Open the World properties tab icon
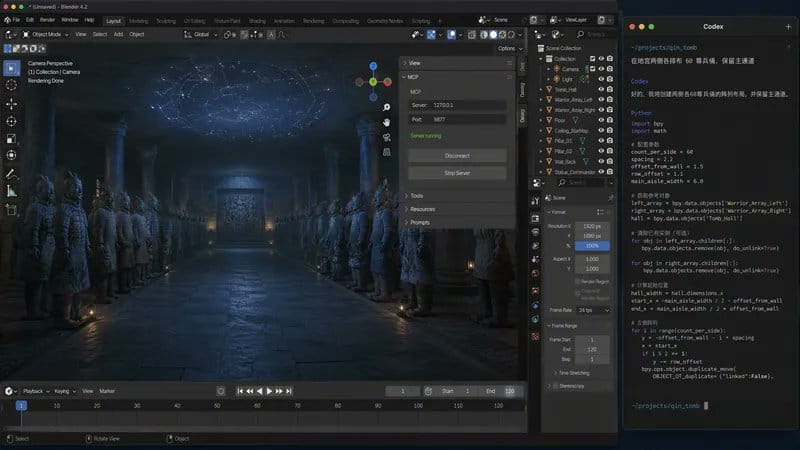 (535, 273)
